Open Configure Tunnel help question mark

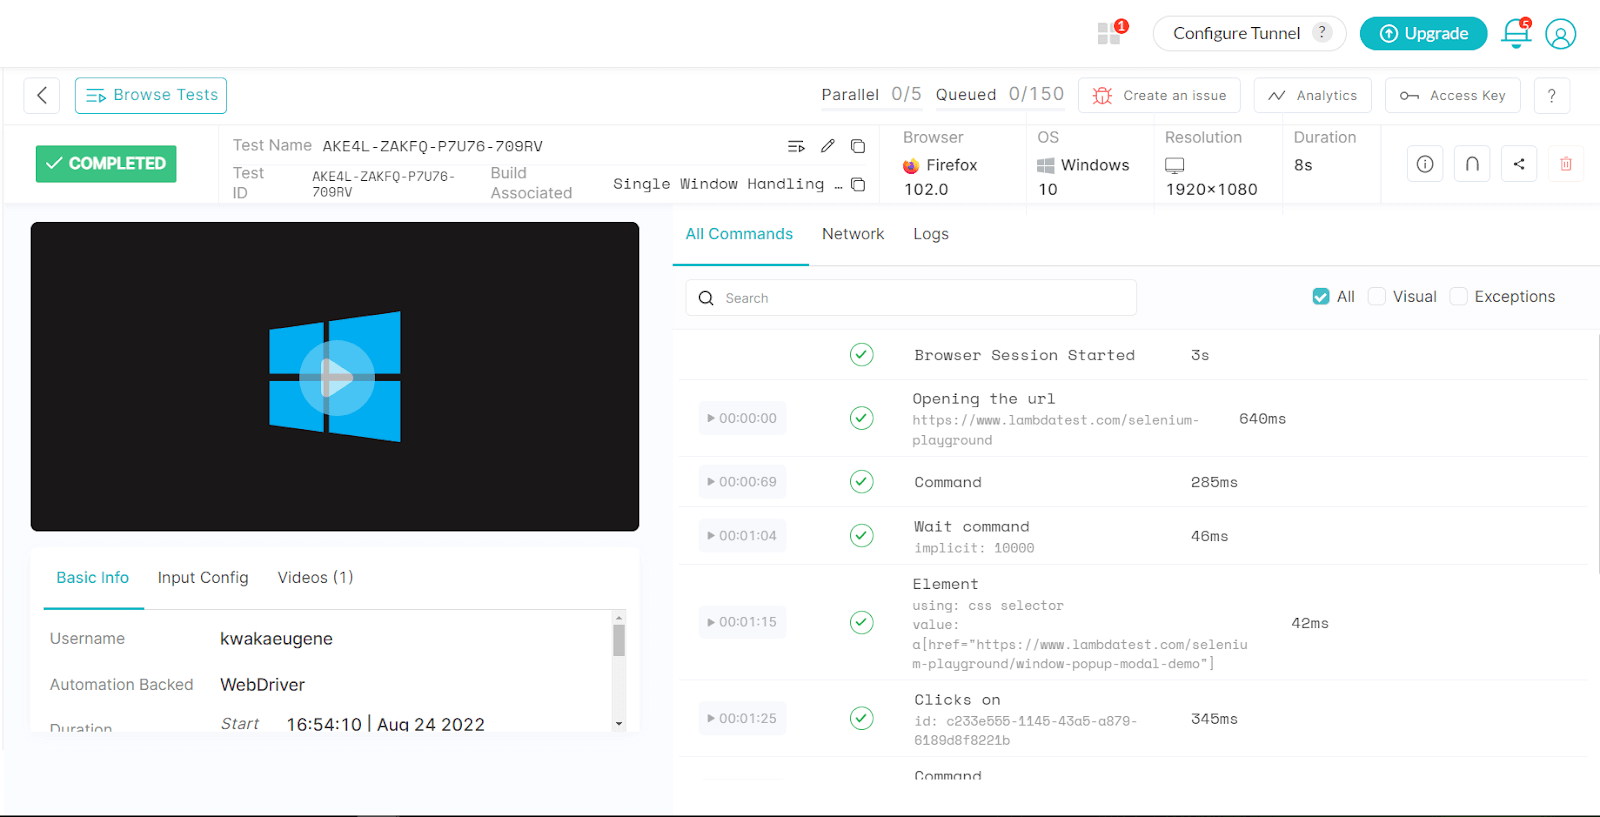point(1322,32)
